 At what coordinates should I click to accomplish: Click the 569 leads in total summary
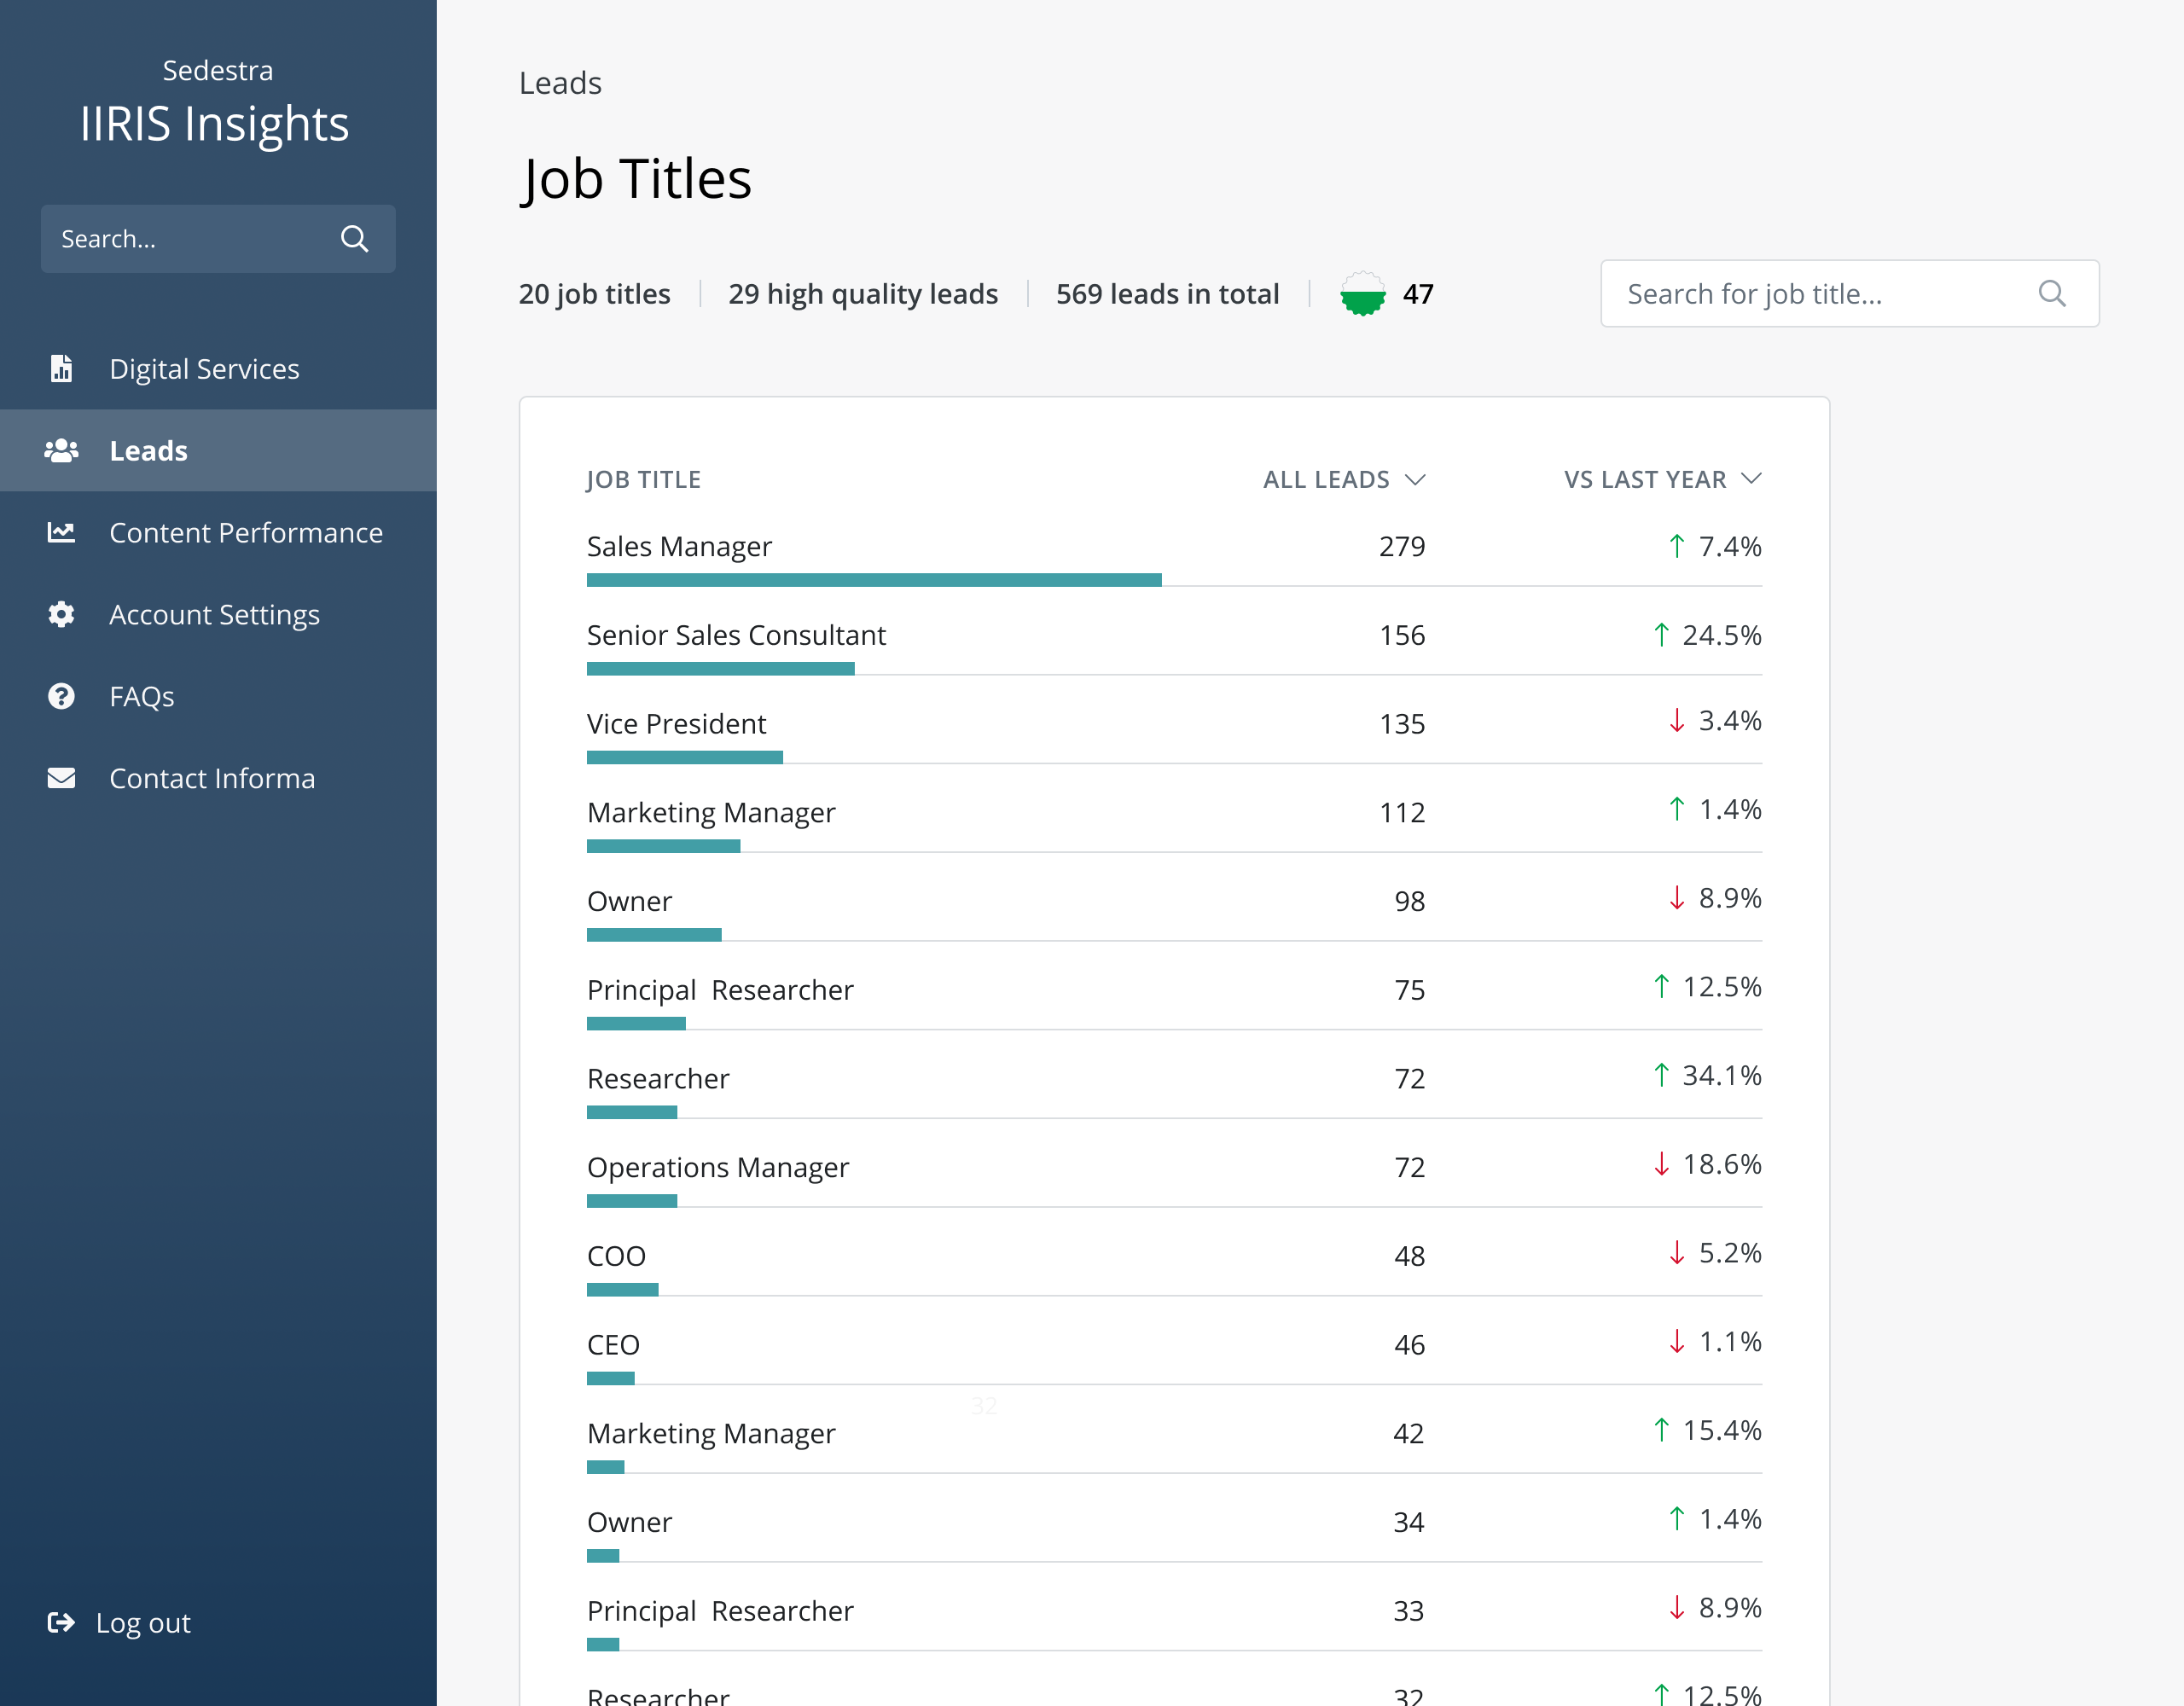[1167, 294]
